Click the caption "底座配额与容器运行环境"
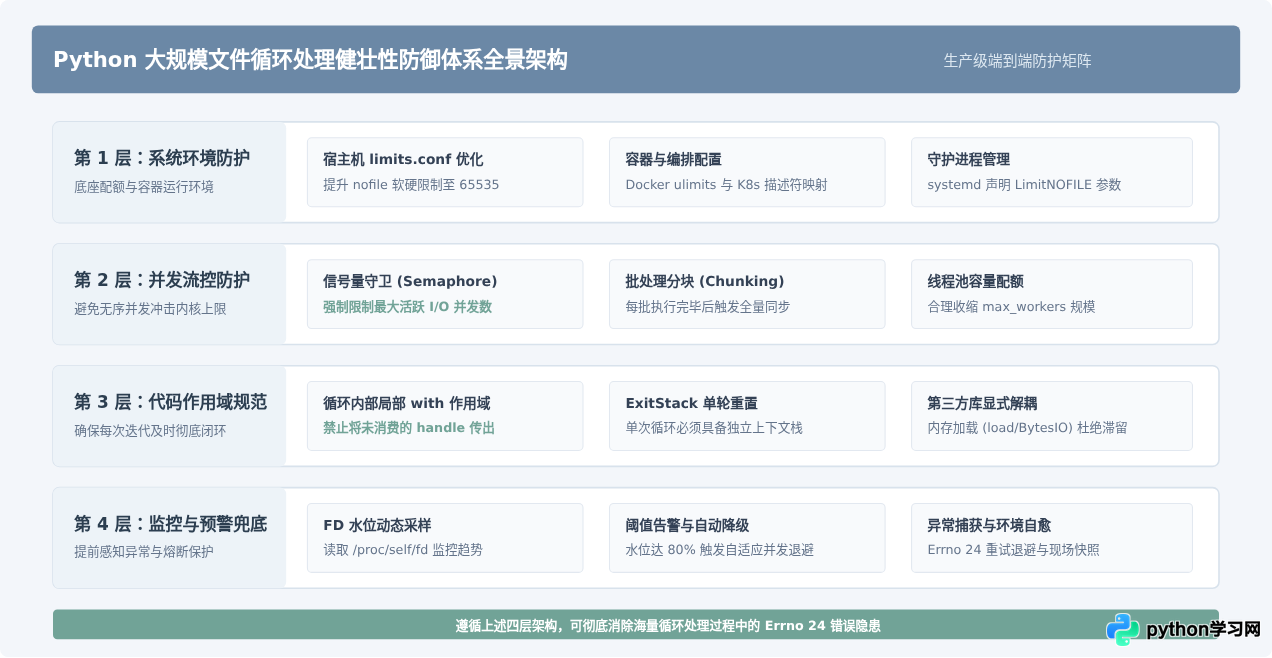Viewport: 1272px width, 658px height. click(144, 187)
